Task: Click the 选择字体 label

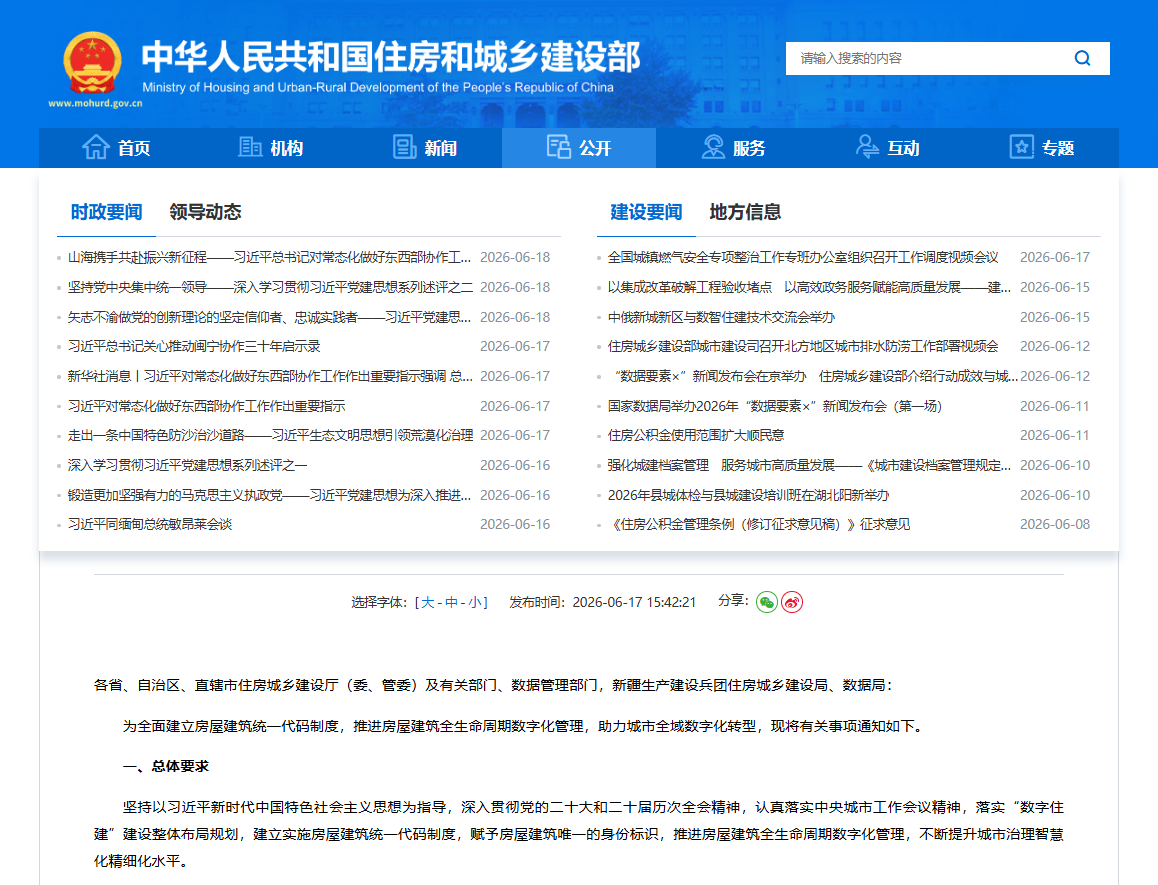Action: [x=379, y=602]
